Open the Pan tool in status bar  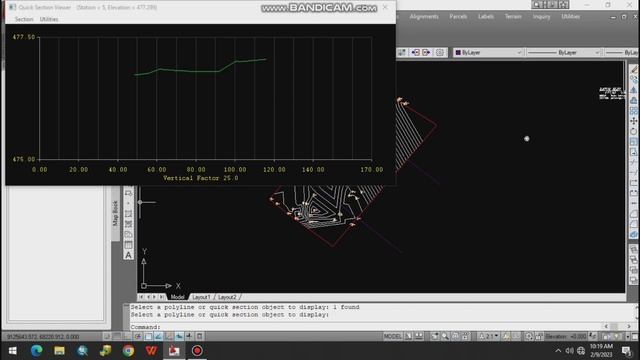435,336
